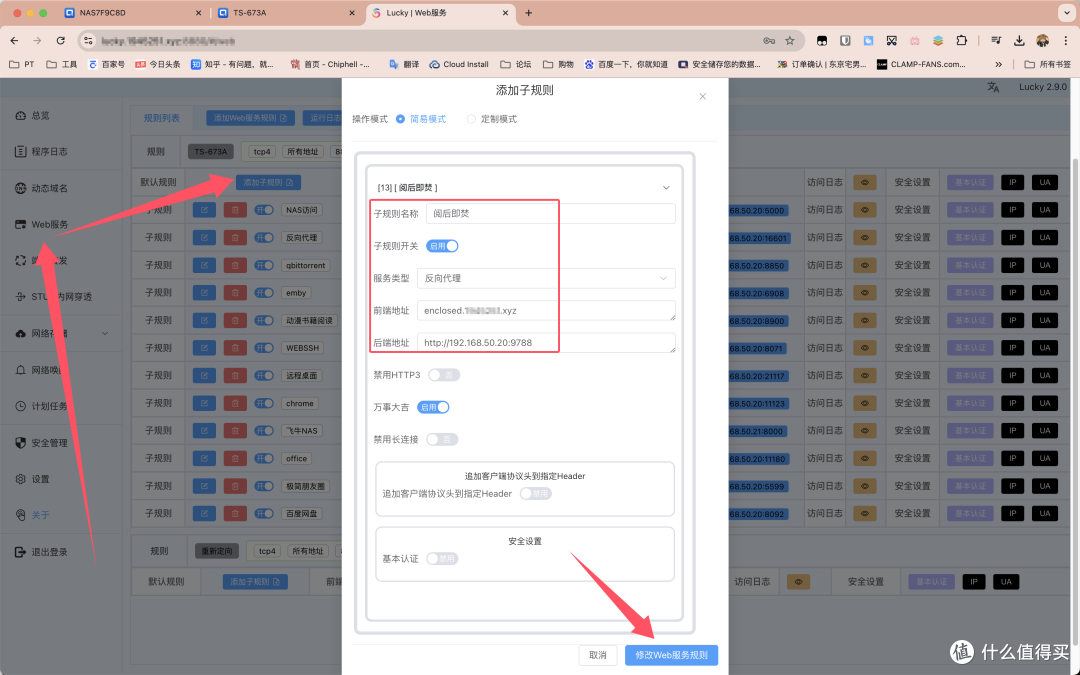
Task: Open 程序日志 in the sidebar
Action: point(41,152)
